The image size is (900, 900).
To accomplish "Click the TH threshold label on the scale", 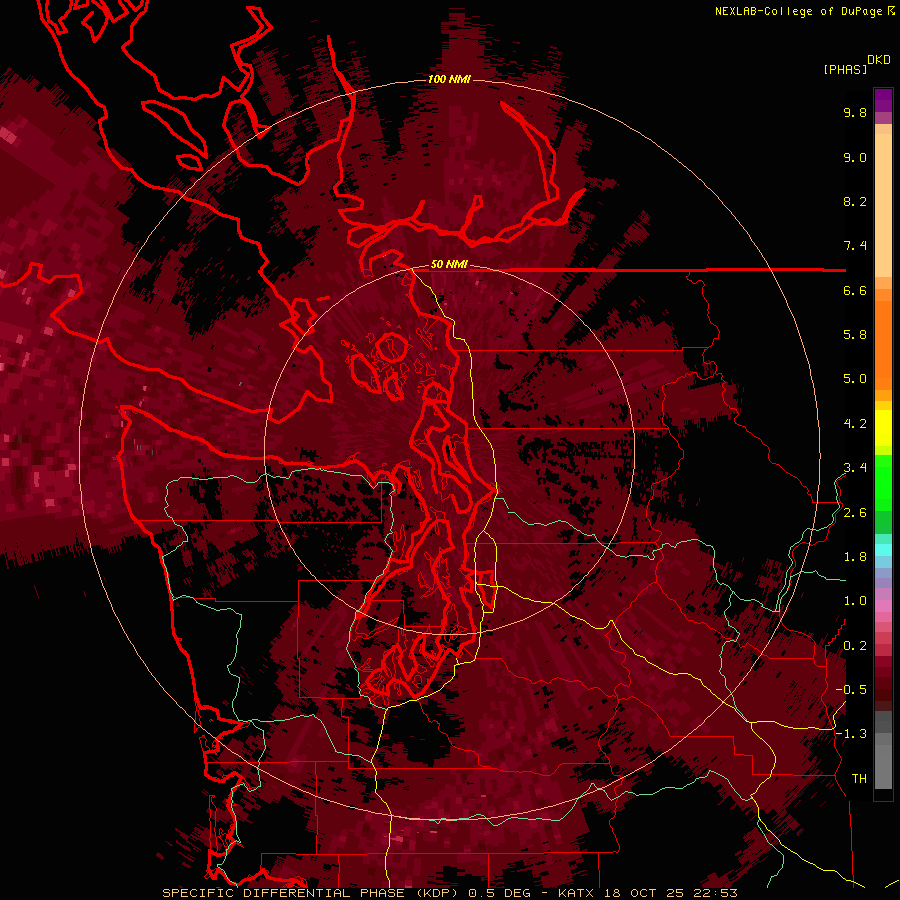I will pos(859,779).
